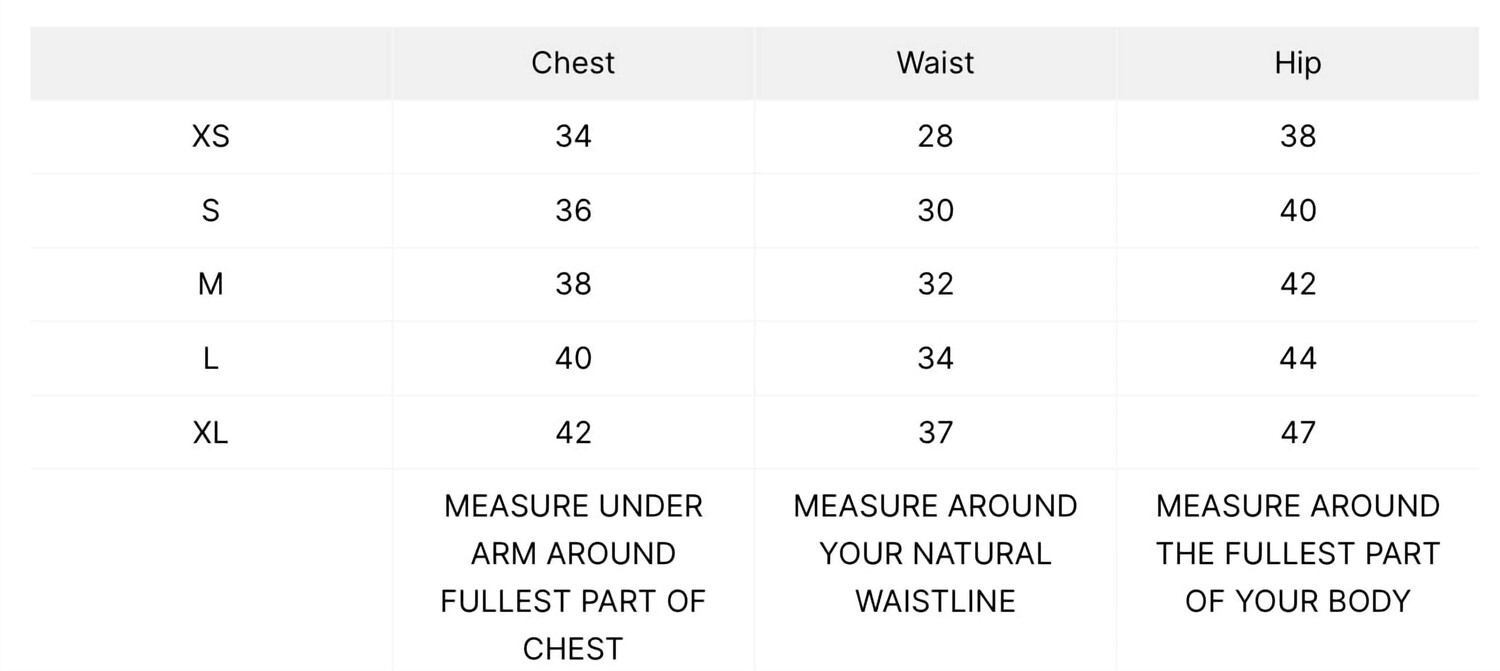Click the M hip value 42
Screen dimensions: 1500x671
[x=1297, y=284]
